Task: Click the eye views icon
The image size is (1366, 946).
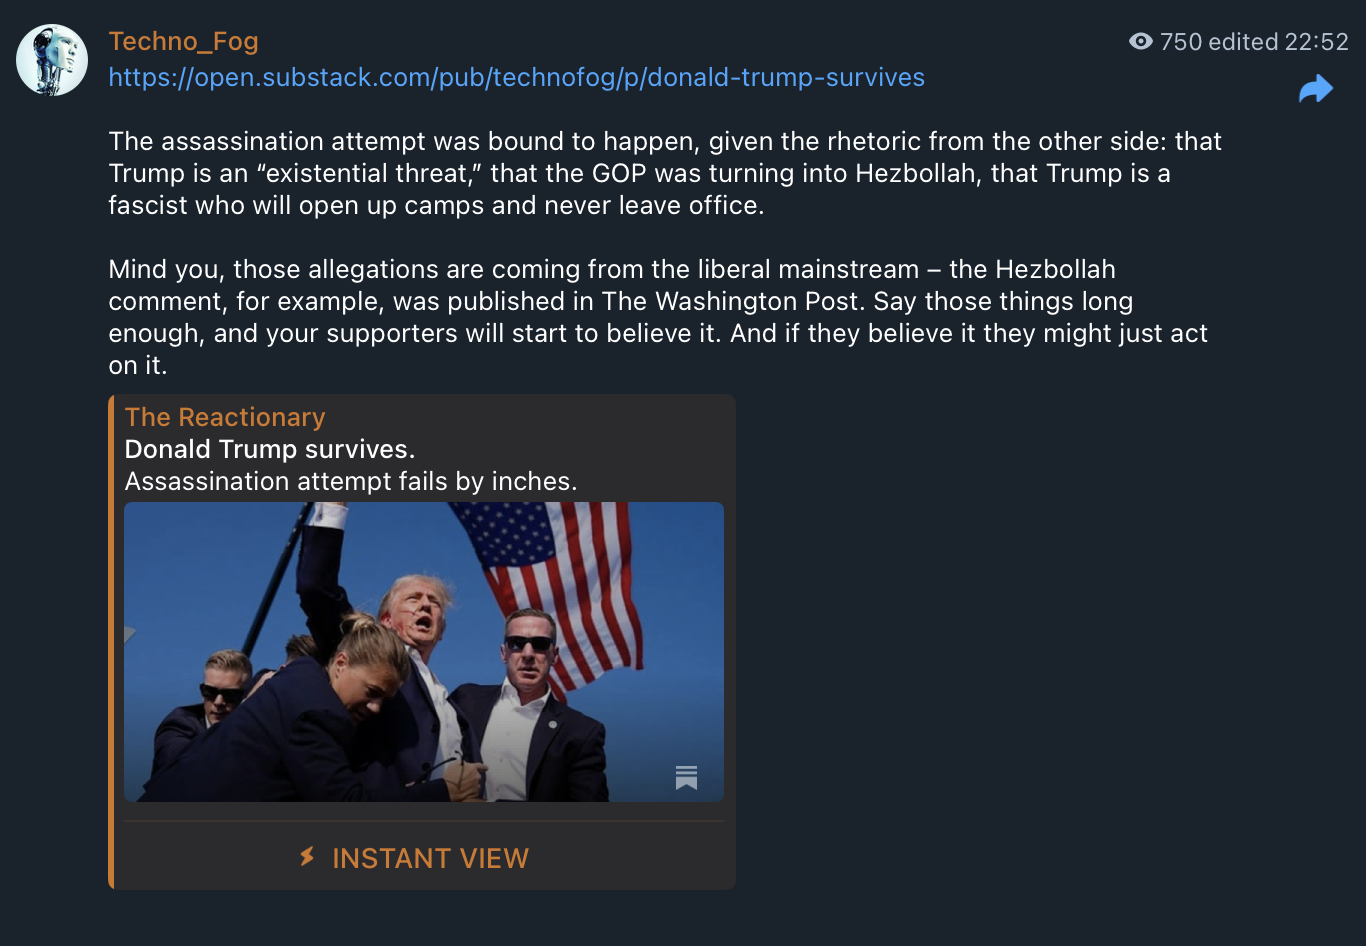Action: coord(1140,41)
